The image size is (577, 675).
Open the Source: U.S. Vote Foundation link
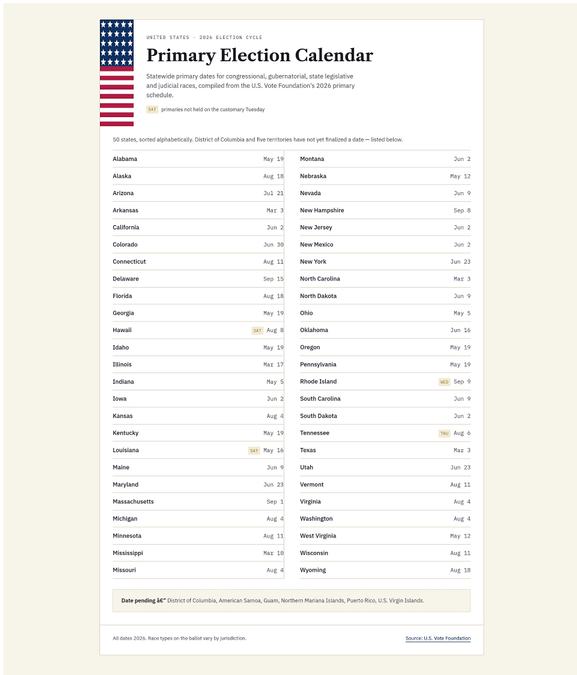coord(438,638)
